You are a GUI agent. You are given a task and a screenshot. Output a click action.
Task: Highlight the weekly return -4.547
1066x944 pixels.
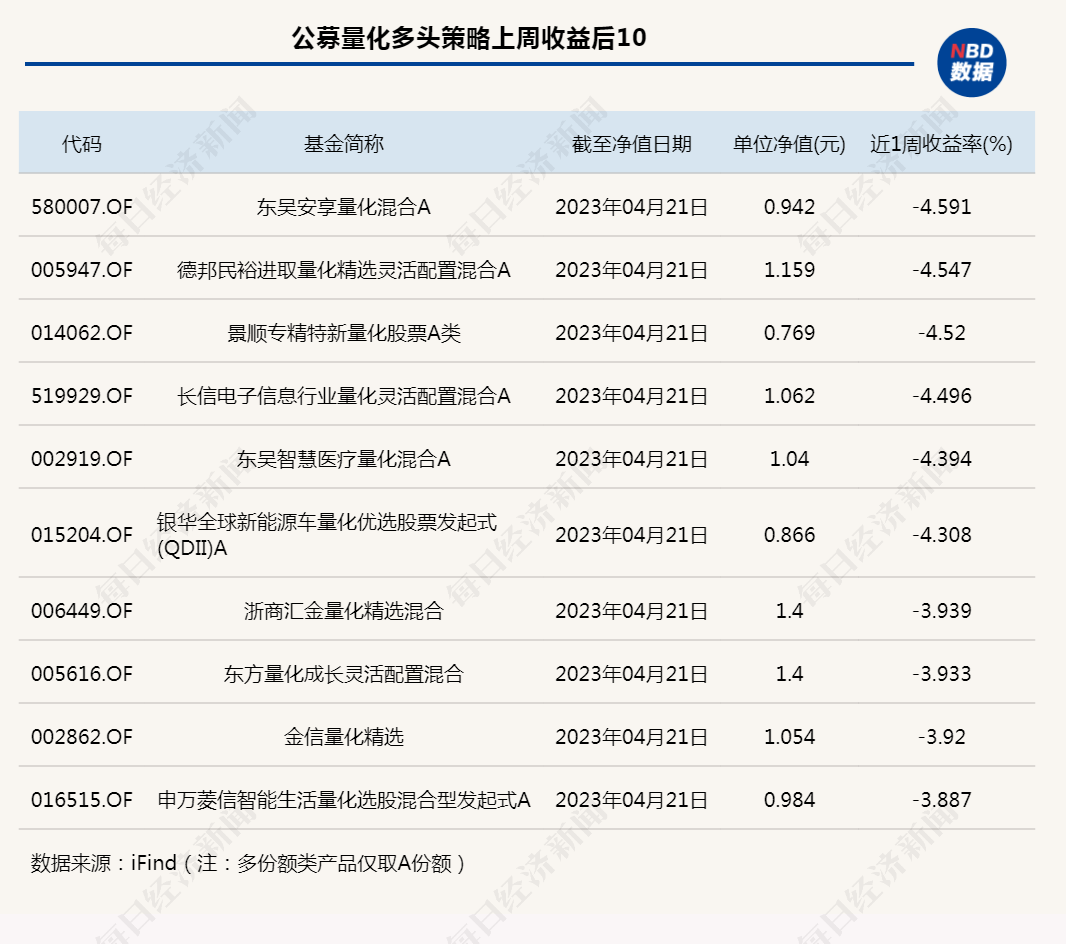942,270
